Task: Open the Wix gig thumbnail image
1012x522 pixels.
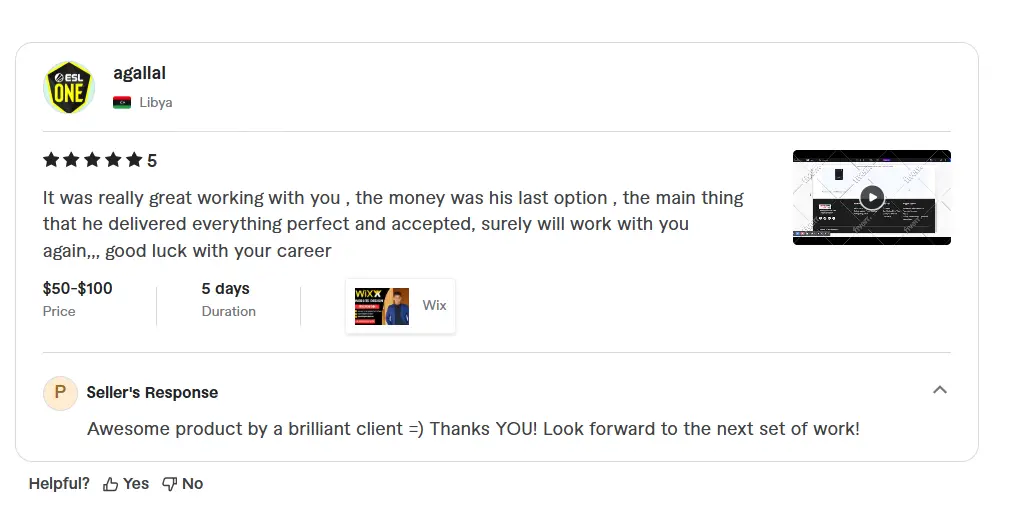Action: tap(382, 306)
